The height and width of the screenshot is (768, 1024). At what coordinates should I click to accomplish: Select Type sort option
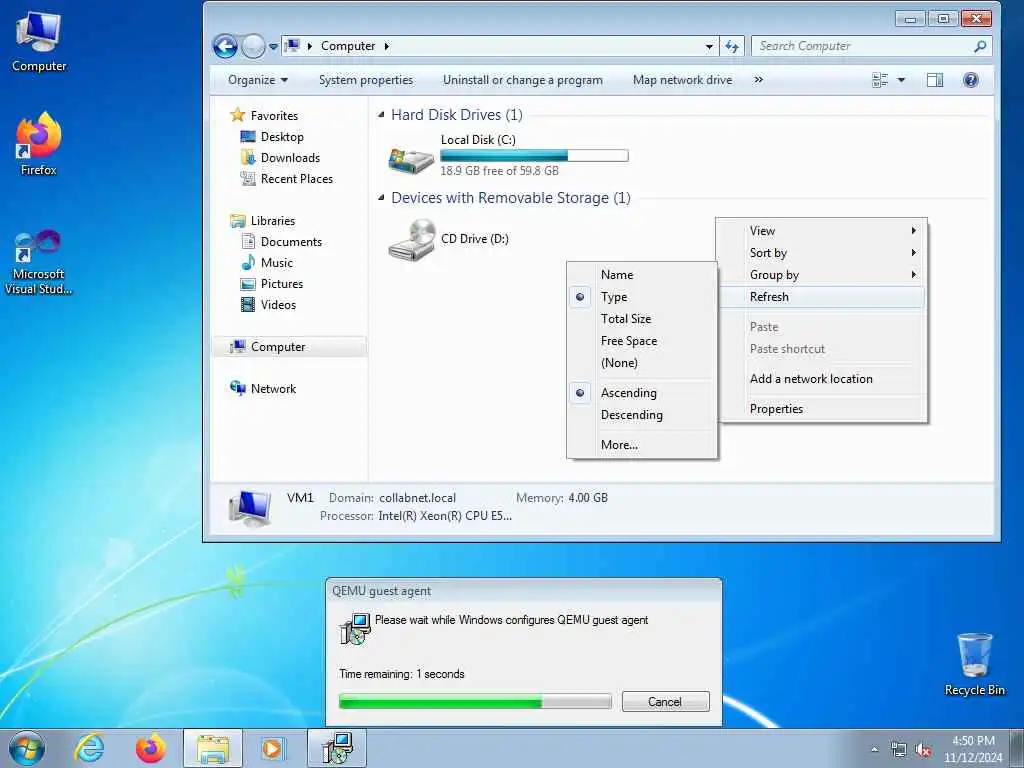pos(642,296)
